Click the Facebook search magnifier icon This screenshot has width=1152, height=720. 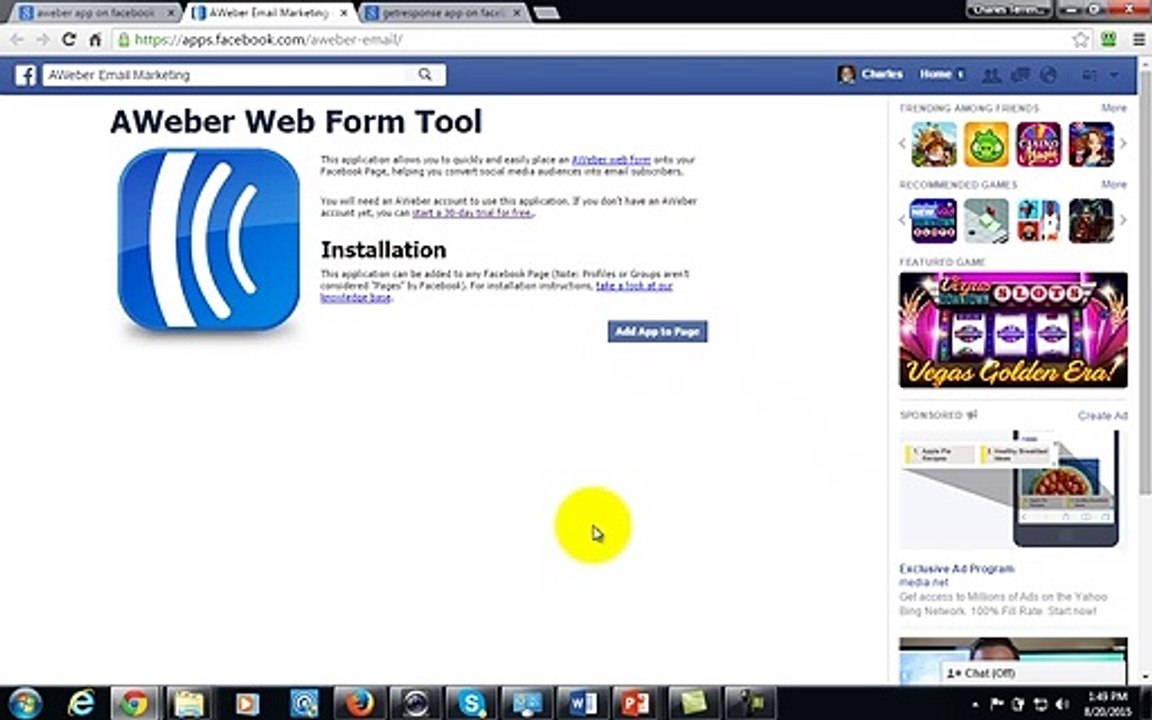coord(425,74)
